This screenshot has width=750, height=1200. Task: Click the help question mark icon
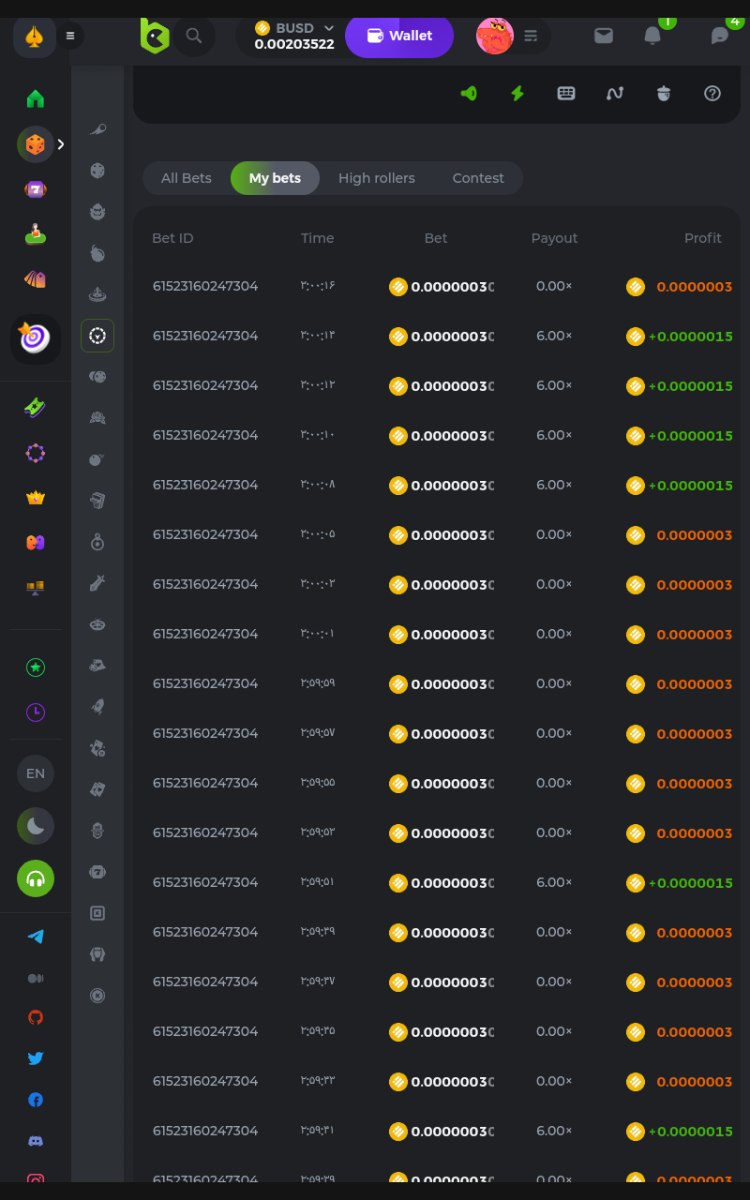point(712,93)
